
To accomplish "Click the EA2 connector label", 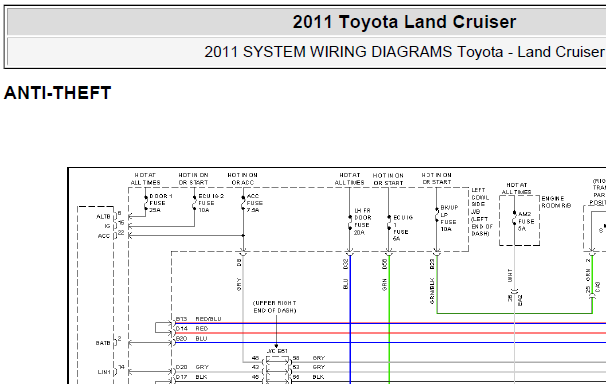I will point(520,300).
